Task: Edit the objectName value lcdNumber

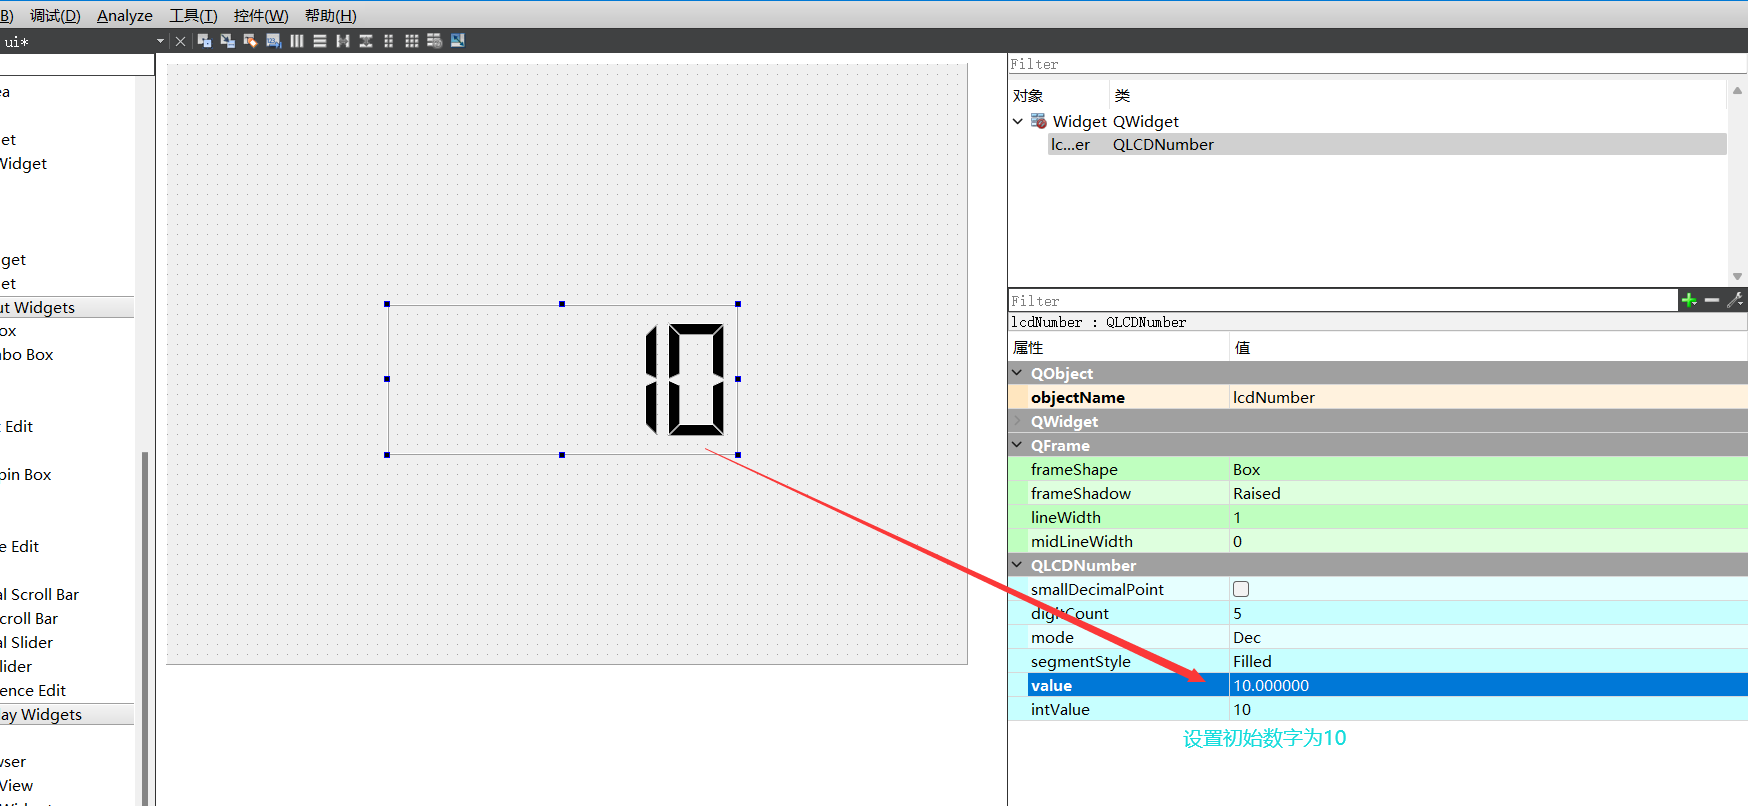Action: pos(1488,397)
